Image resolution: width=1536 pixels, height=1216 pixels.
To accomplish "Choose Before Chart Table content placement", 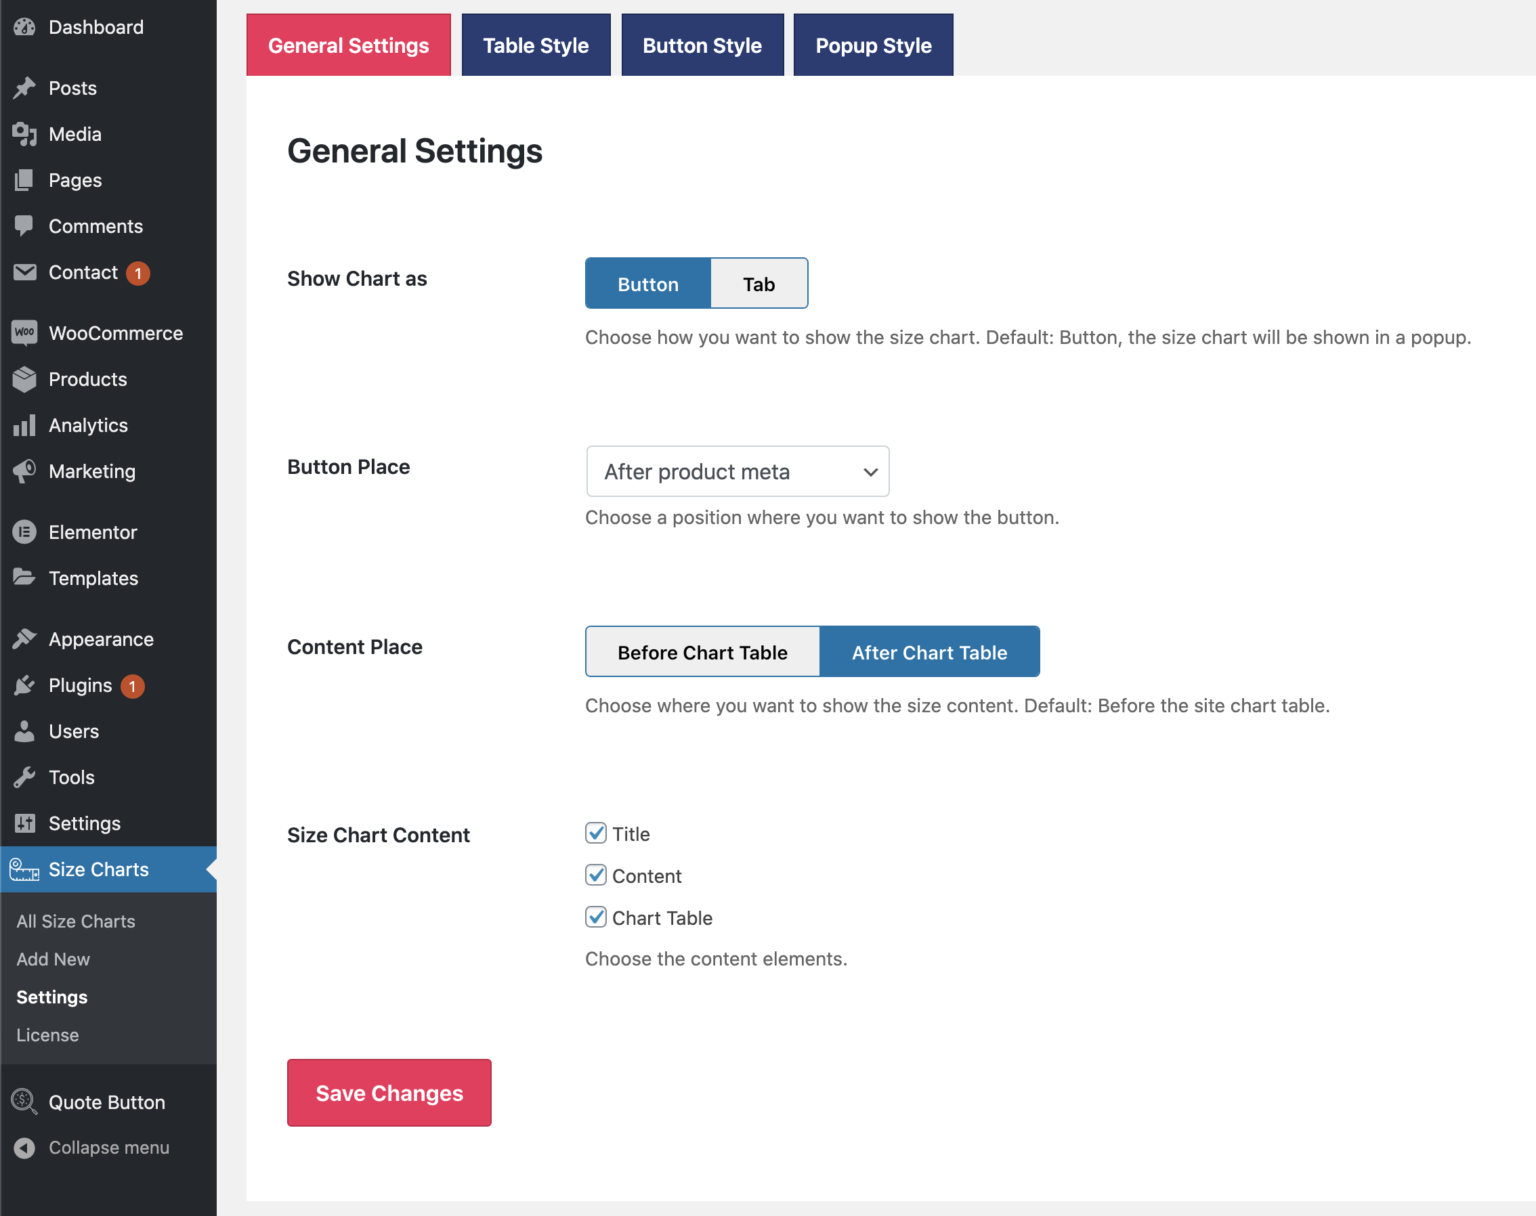I will point(702,652).
